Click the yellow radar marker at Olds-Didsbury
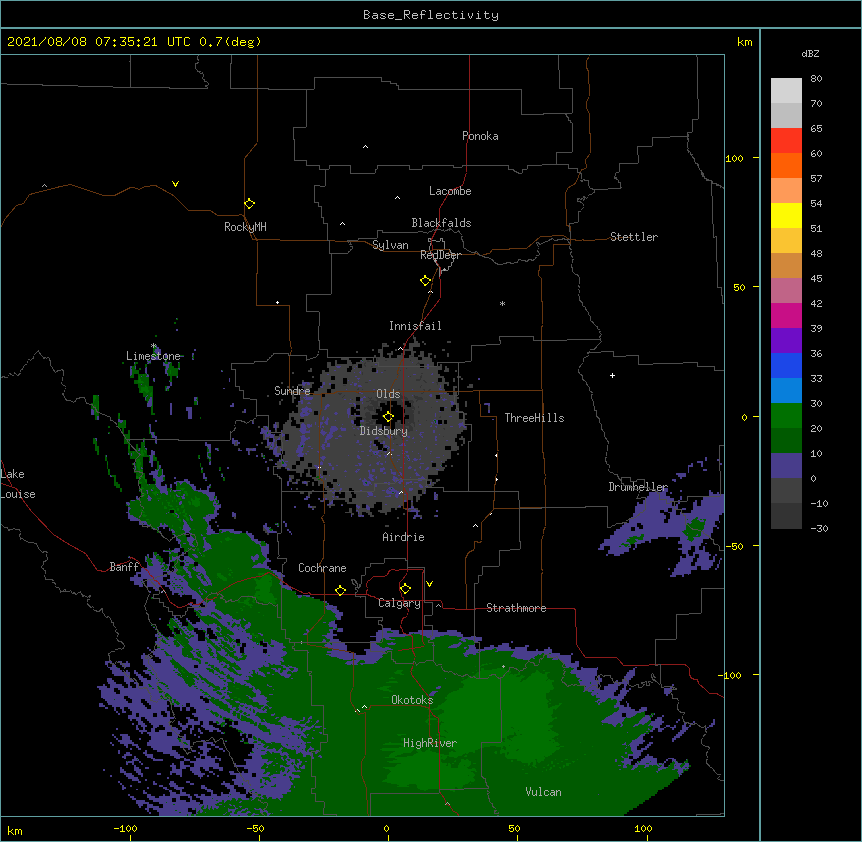The height and width of the screenshot is (842, 862). coord(388,417)
